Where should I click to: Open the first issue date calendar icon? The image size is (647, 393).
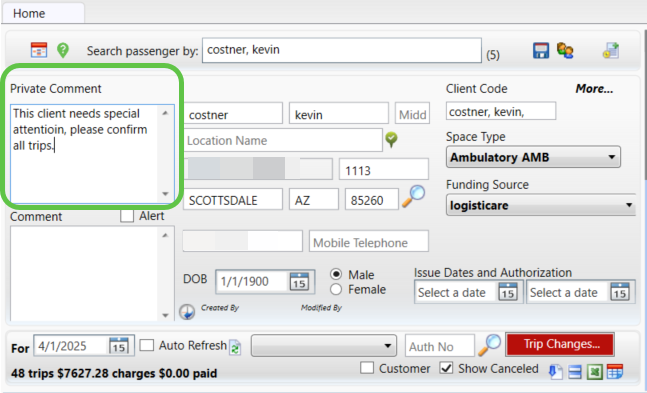coord(508,291)
